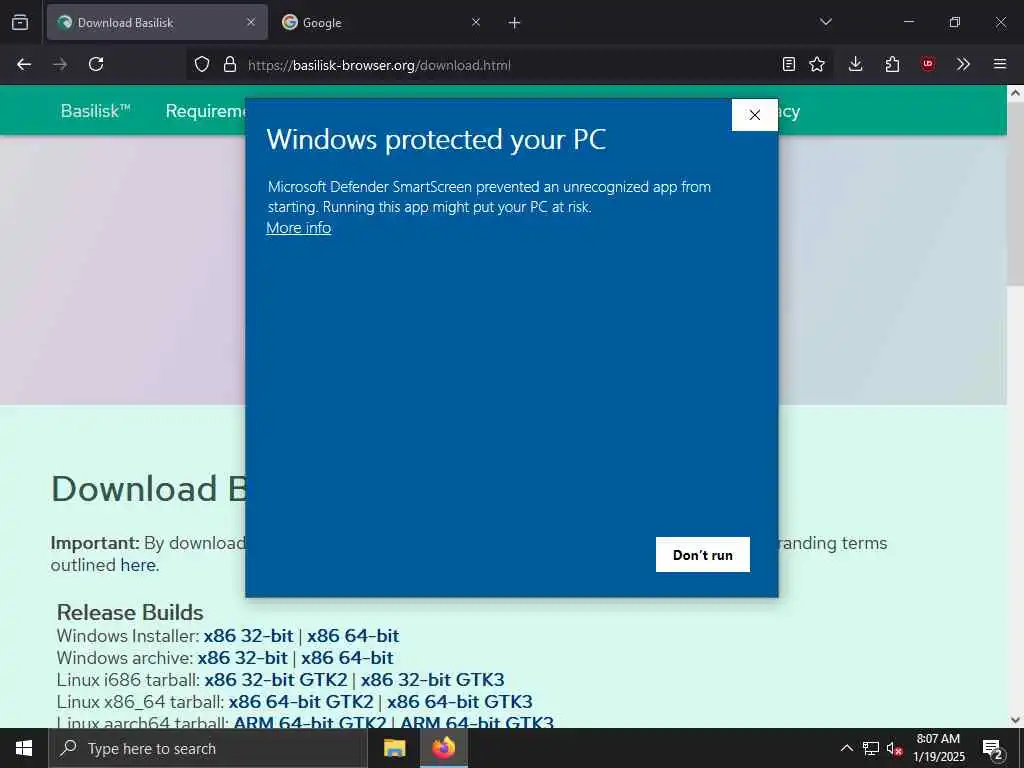This screenshot has height=768, width=1024.
Task: Open the Windows Start menu
Action: click(x=24, y=748)
